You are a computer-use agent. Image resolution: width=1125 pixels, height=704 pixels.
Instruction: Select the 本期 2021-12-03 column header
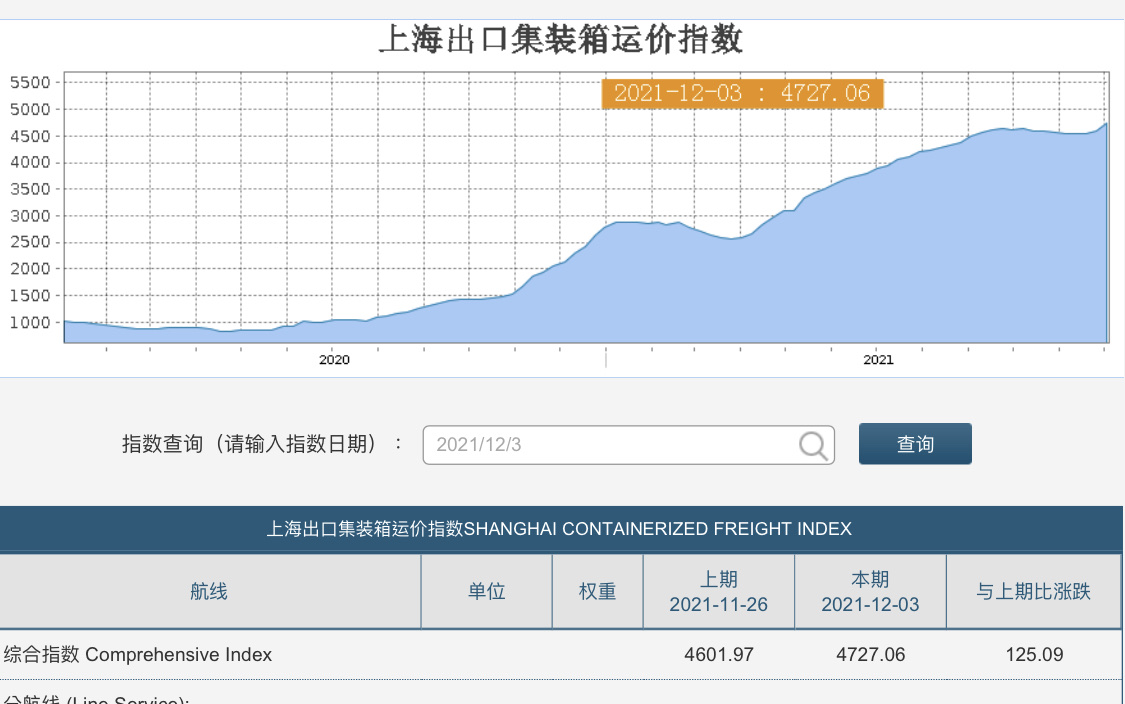pos(870,592)
